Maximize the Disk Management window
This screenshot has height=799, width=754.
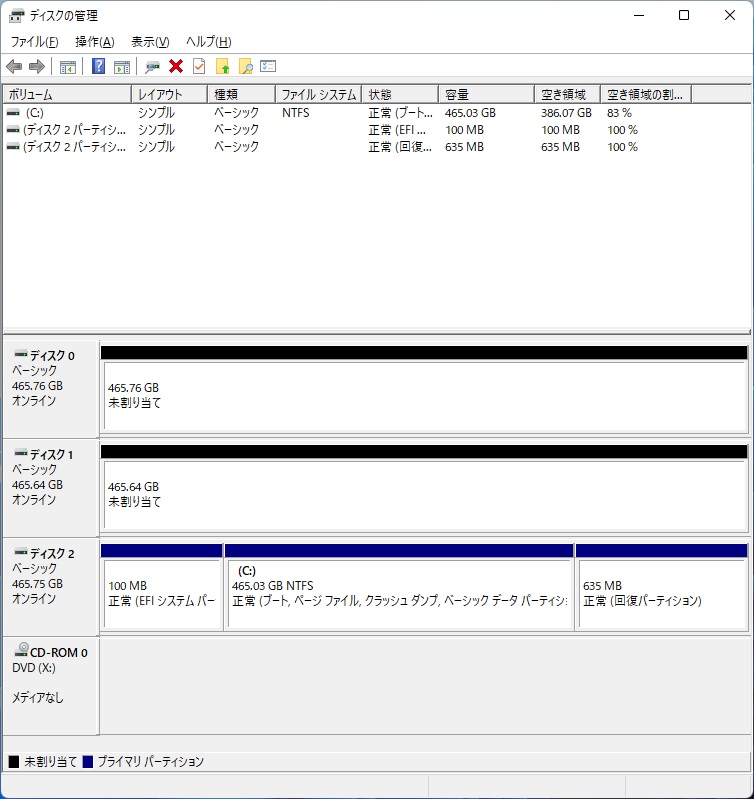684,15
